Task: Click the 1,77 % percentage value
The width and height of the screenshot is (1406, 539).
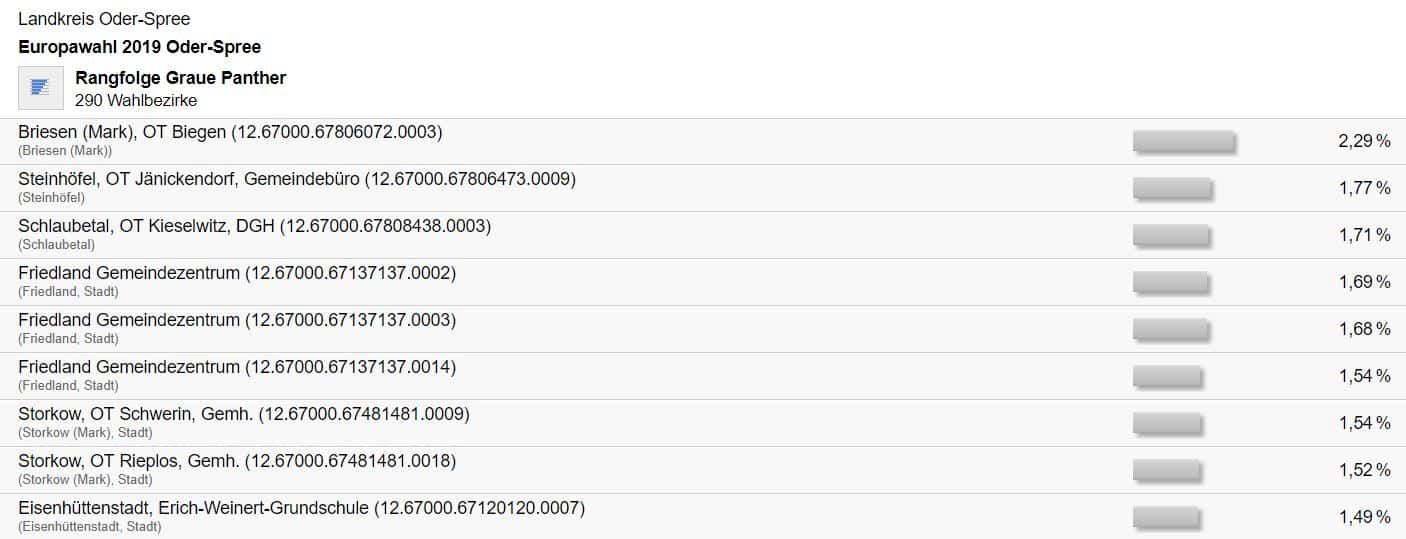Action: (x=1364, y=189)
